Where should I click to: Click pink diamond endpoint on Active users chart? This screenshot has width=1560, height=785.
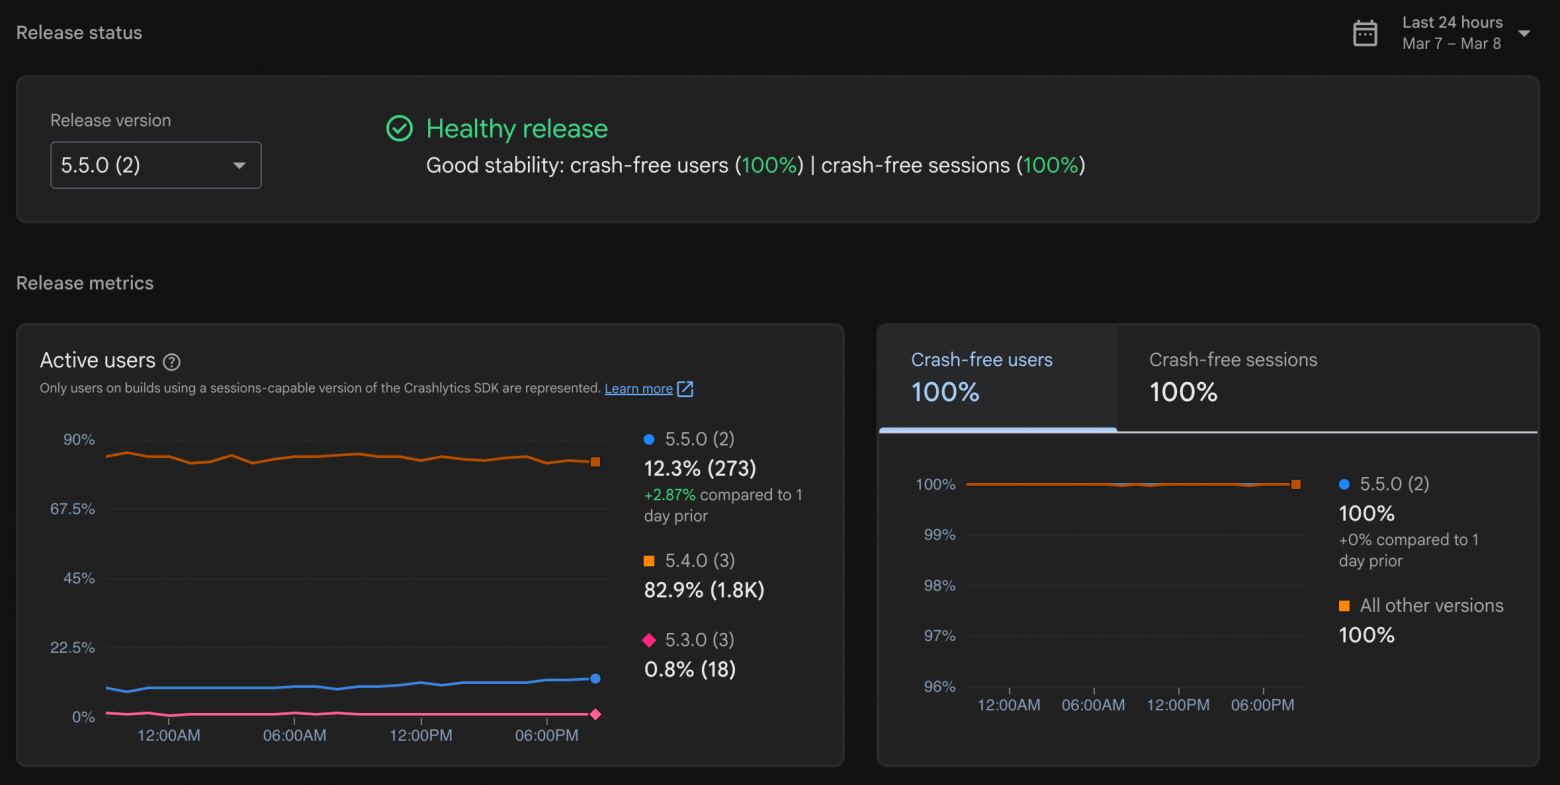point(595,714)
